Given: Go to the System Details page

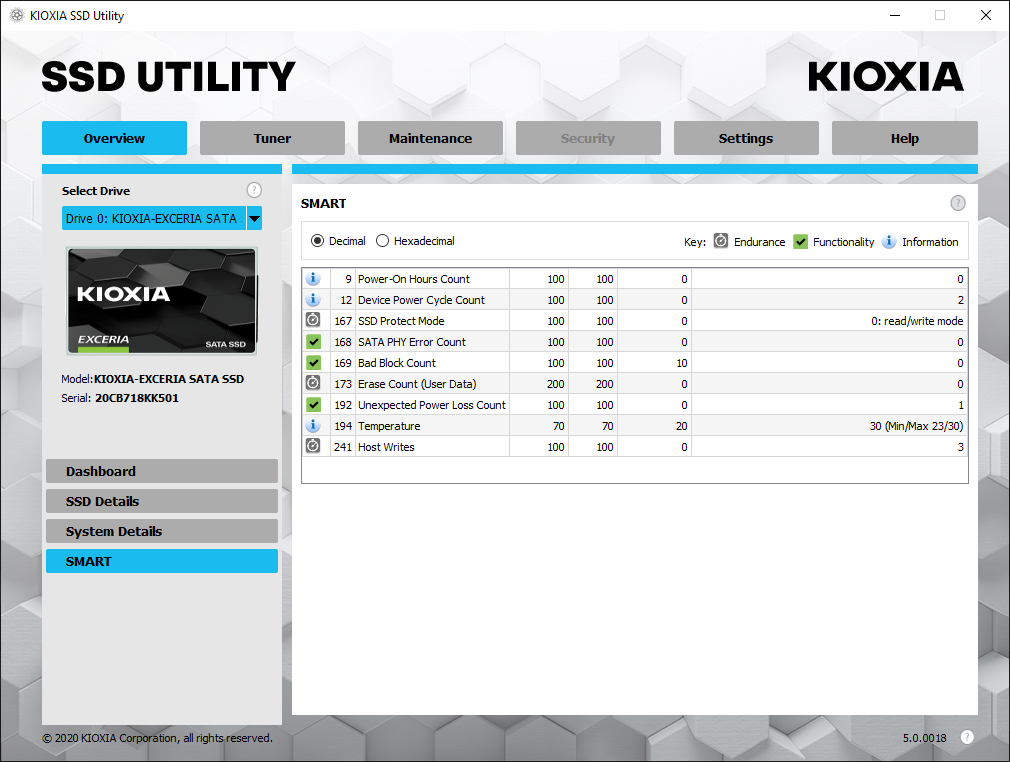Looking at the screenshot, I should click(x=162, y=531).
